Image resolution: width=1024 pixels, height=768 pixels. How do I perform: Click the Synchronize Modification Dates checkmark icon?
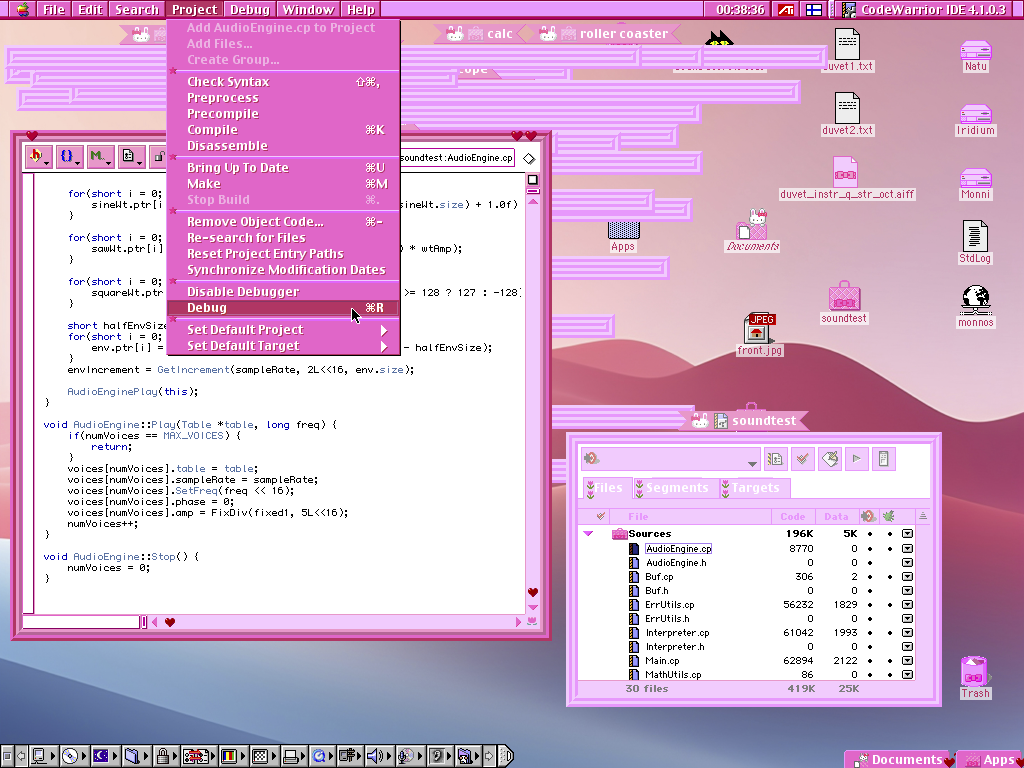click(802, 459)
